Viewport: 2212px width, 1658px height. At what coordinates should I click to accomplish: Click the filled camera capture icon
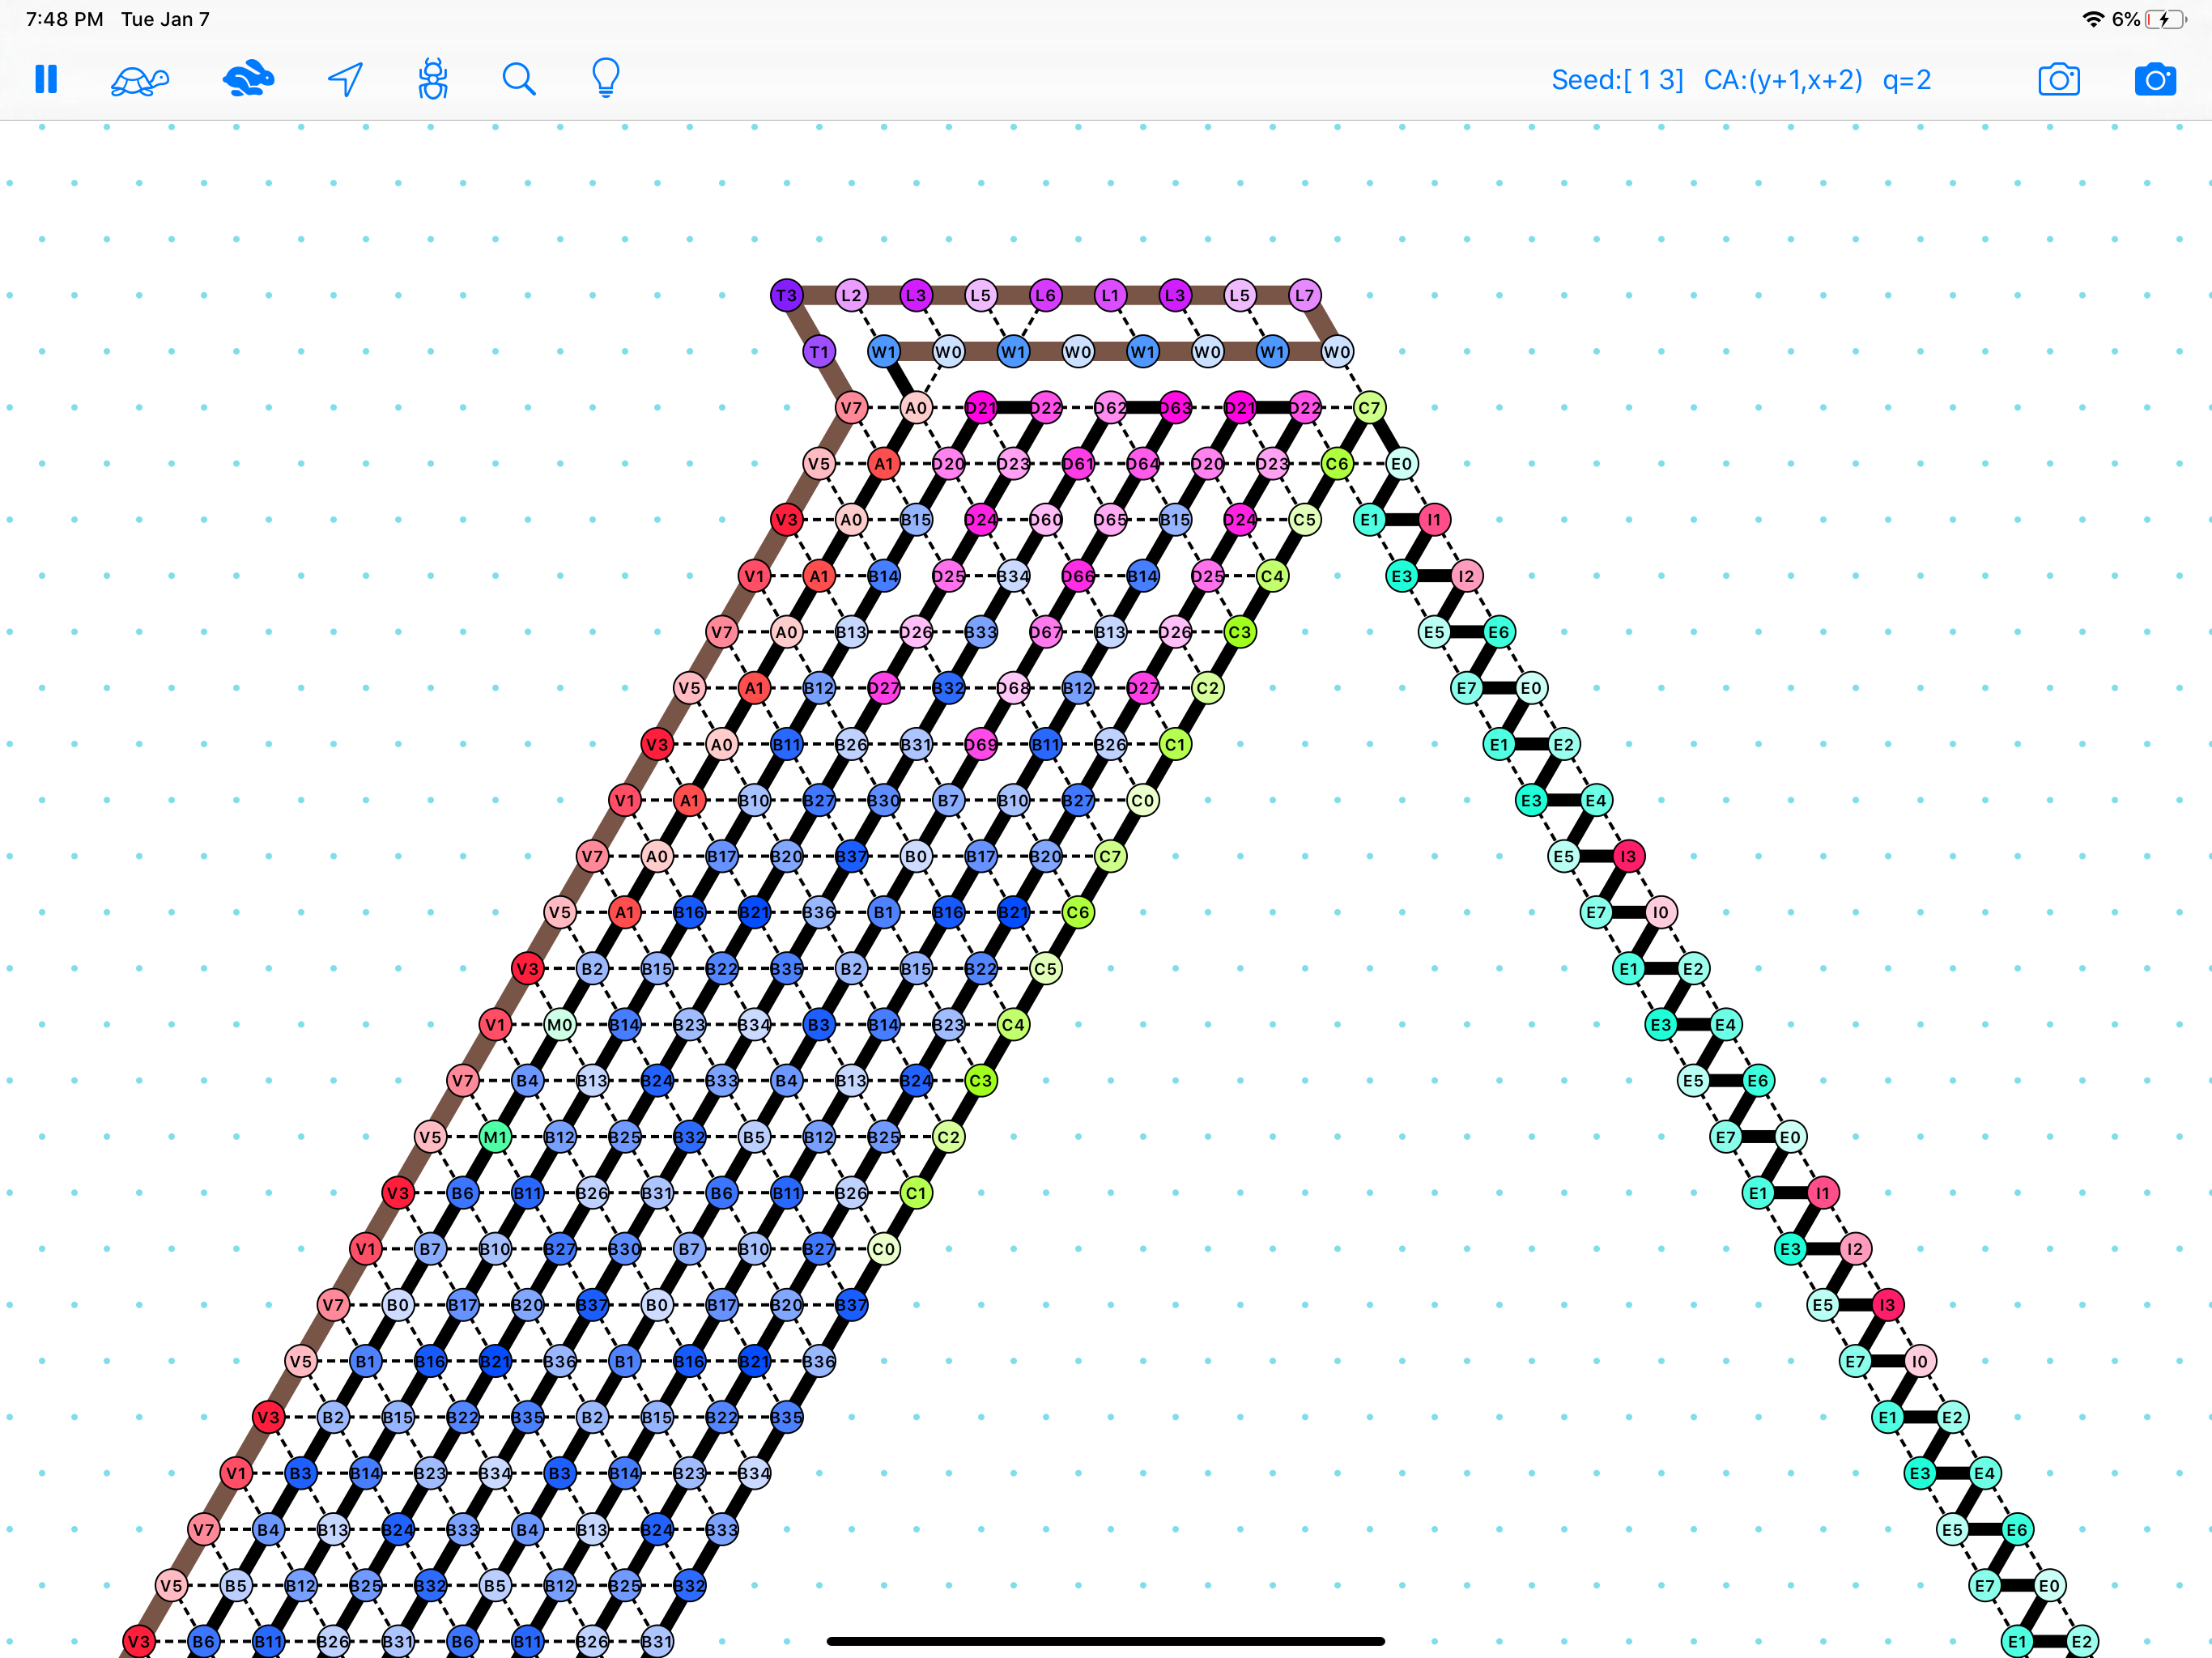[2156, 79]
